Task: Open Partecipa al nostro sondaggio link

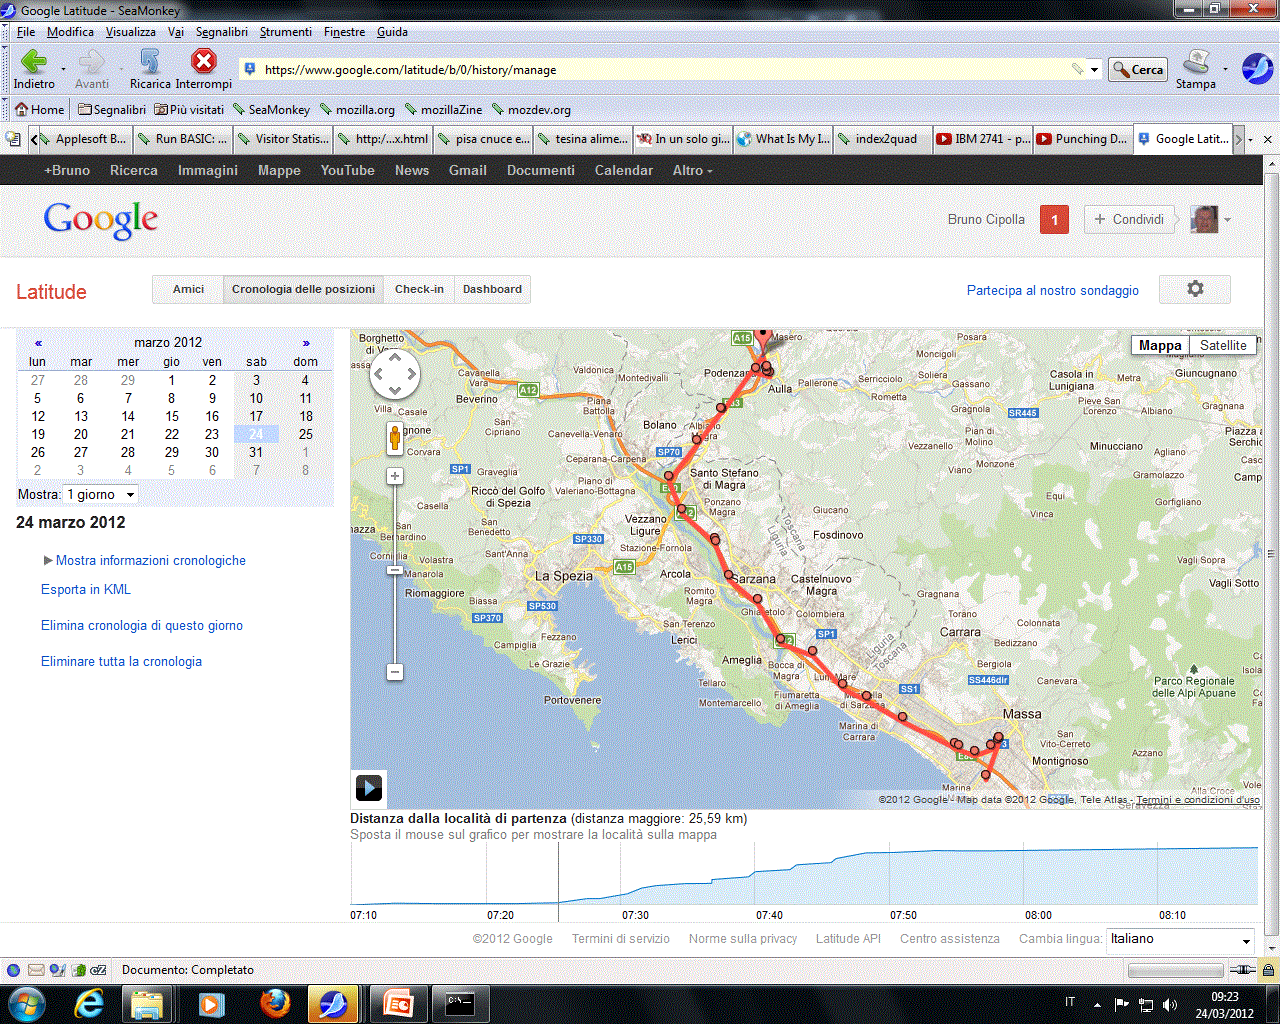Action: [x=1053, y=290]
